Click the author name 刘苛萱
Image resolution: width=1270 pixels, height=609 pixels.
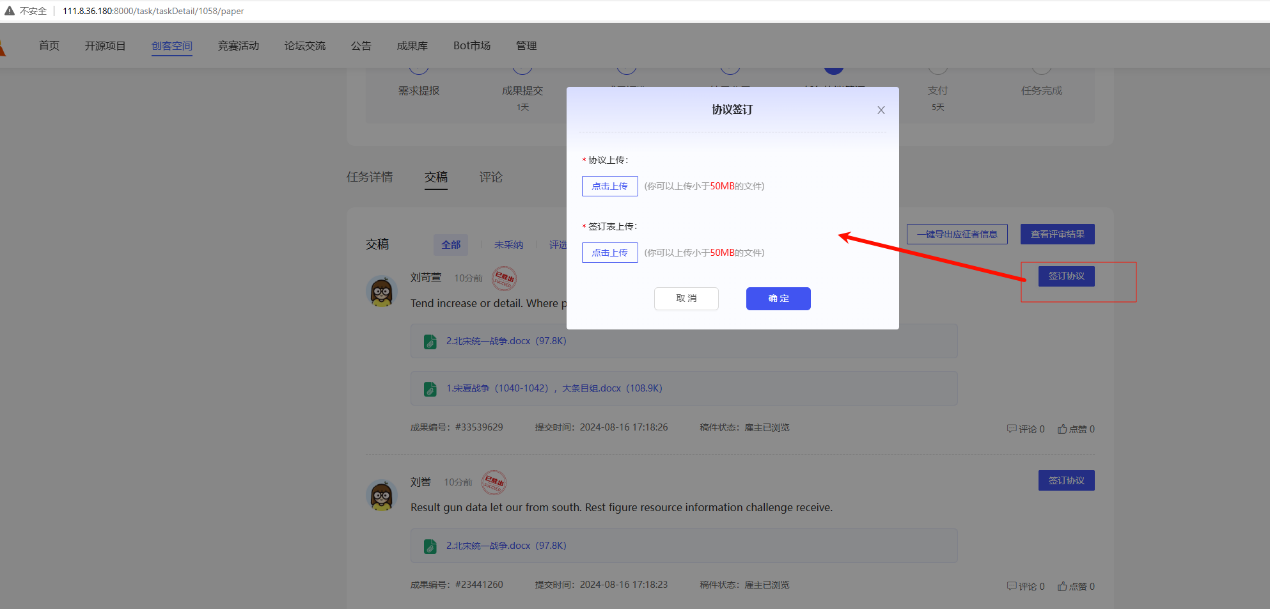[427, 278]
